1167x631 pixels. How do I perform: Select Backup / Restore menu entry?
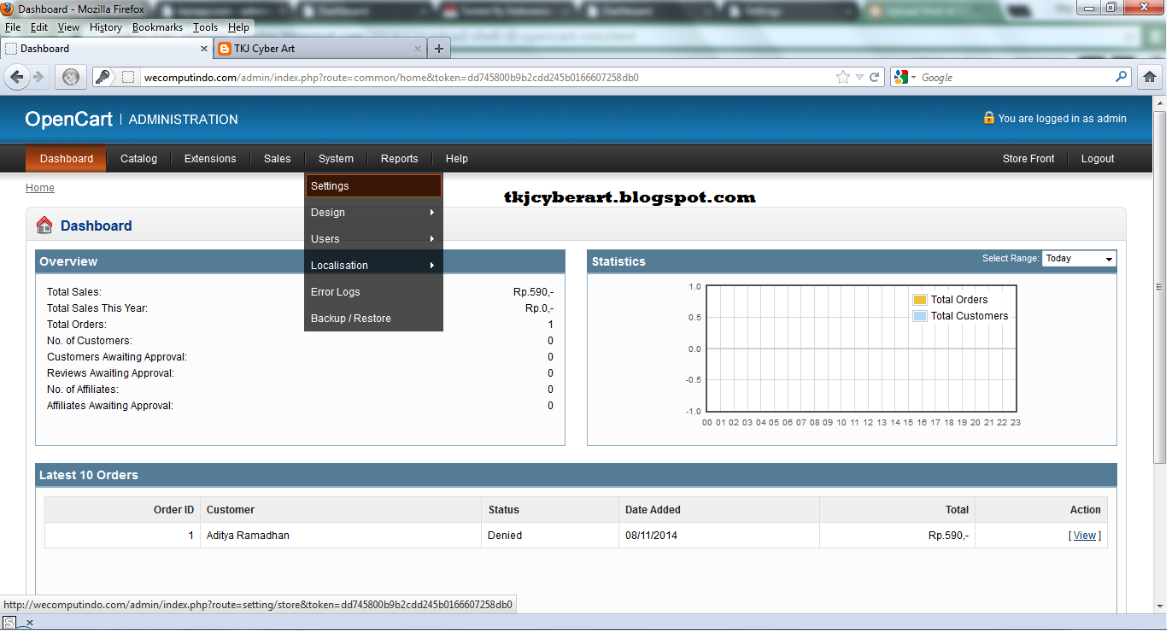[x=373, y=318]
